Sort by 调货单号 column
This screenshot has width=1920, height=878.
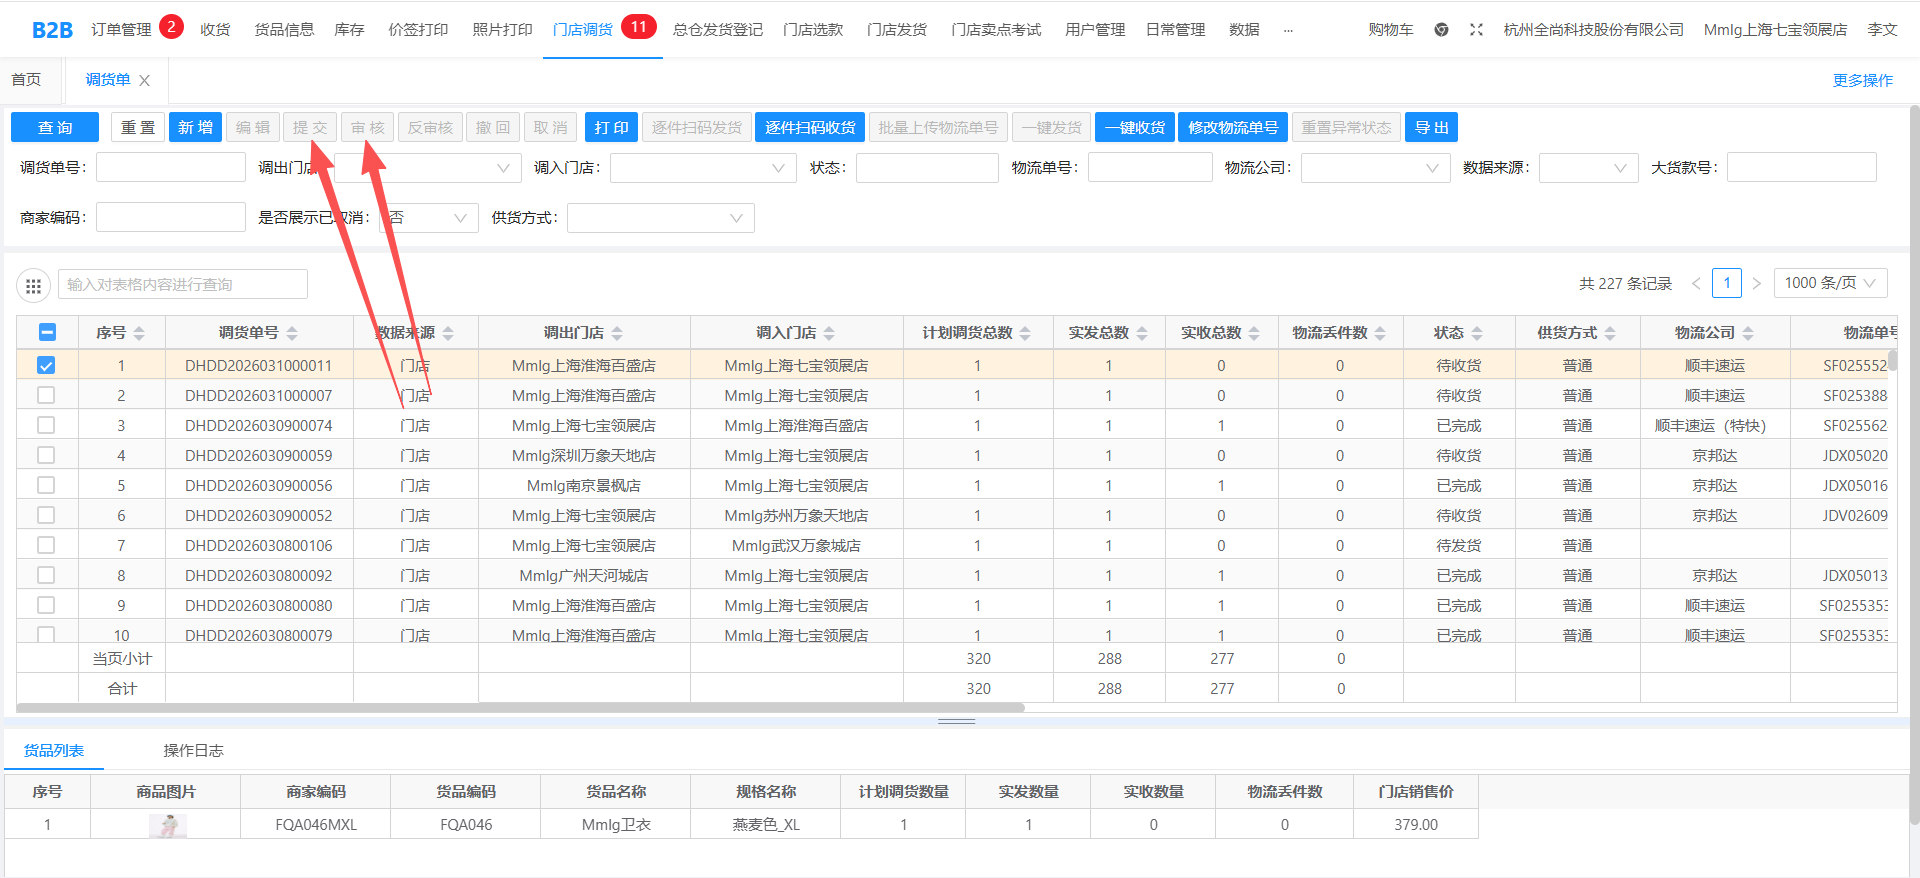click(x=292, y=333)
